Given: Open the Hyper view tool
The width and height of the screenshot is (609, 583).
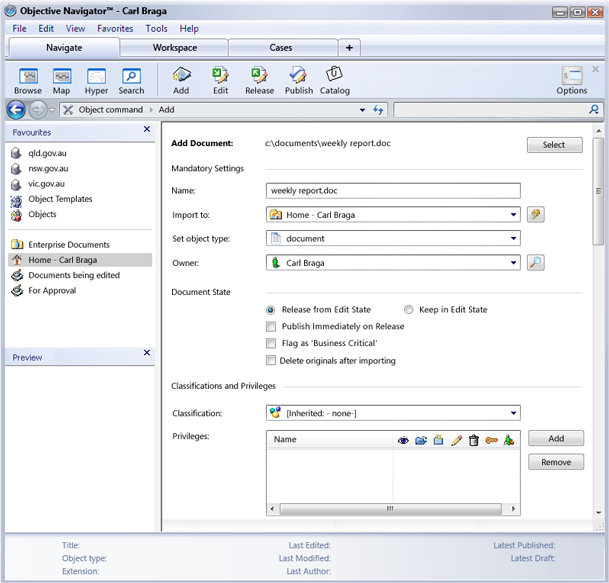Looking at the screenshot, I should [96, 81].
